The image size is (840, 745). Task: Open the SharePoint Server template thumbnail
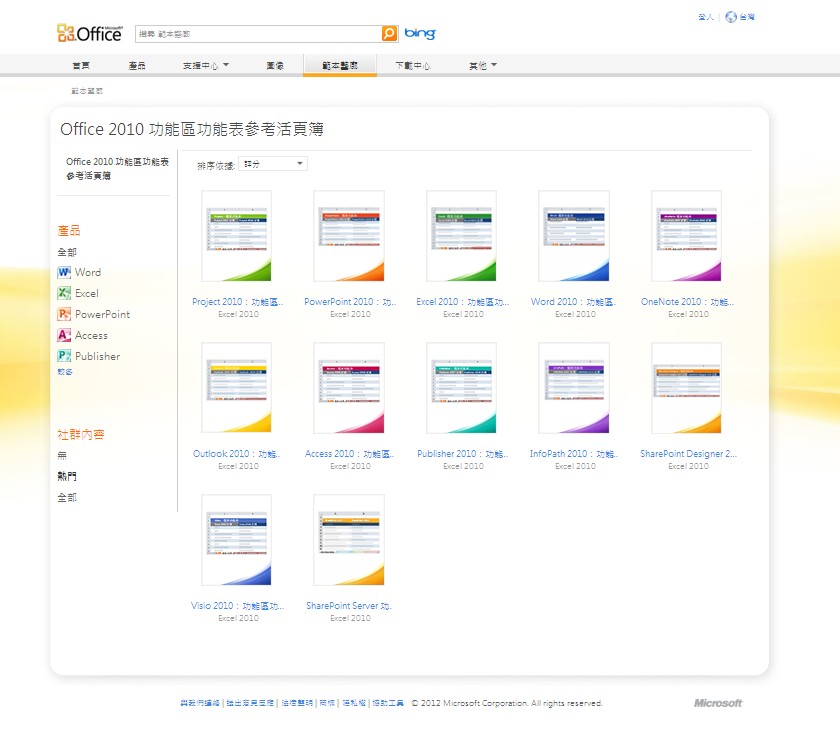click(349, 540)
